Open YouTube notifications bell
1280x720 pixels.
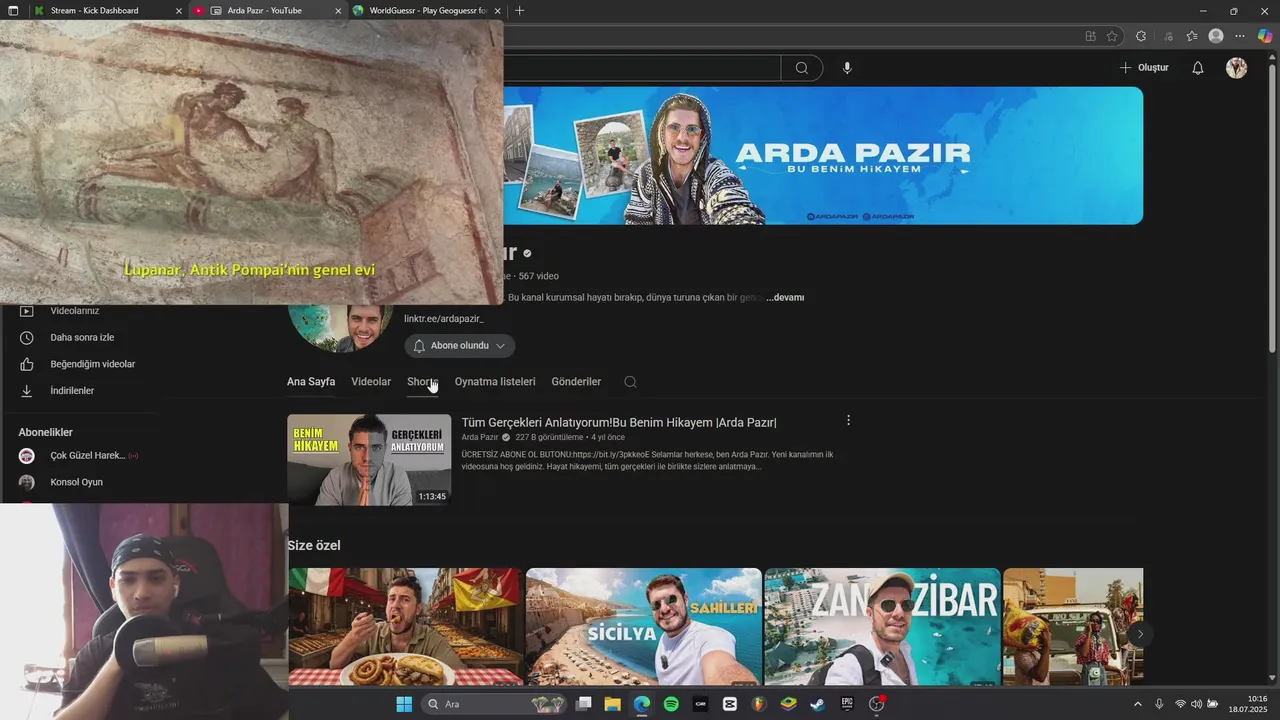[1197, 68]
